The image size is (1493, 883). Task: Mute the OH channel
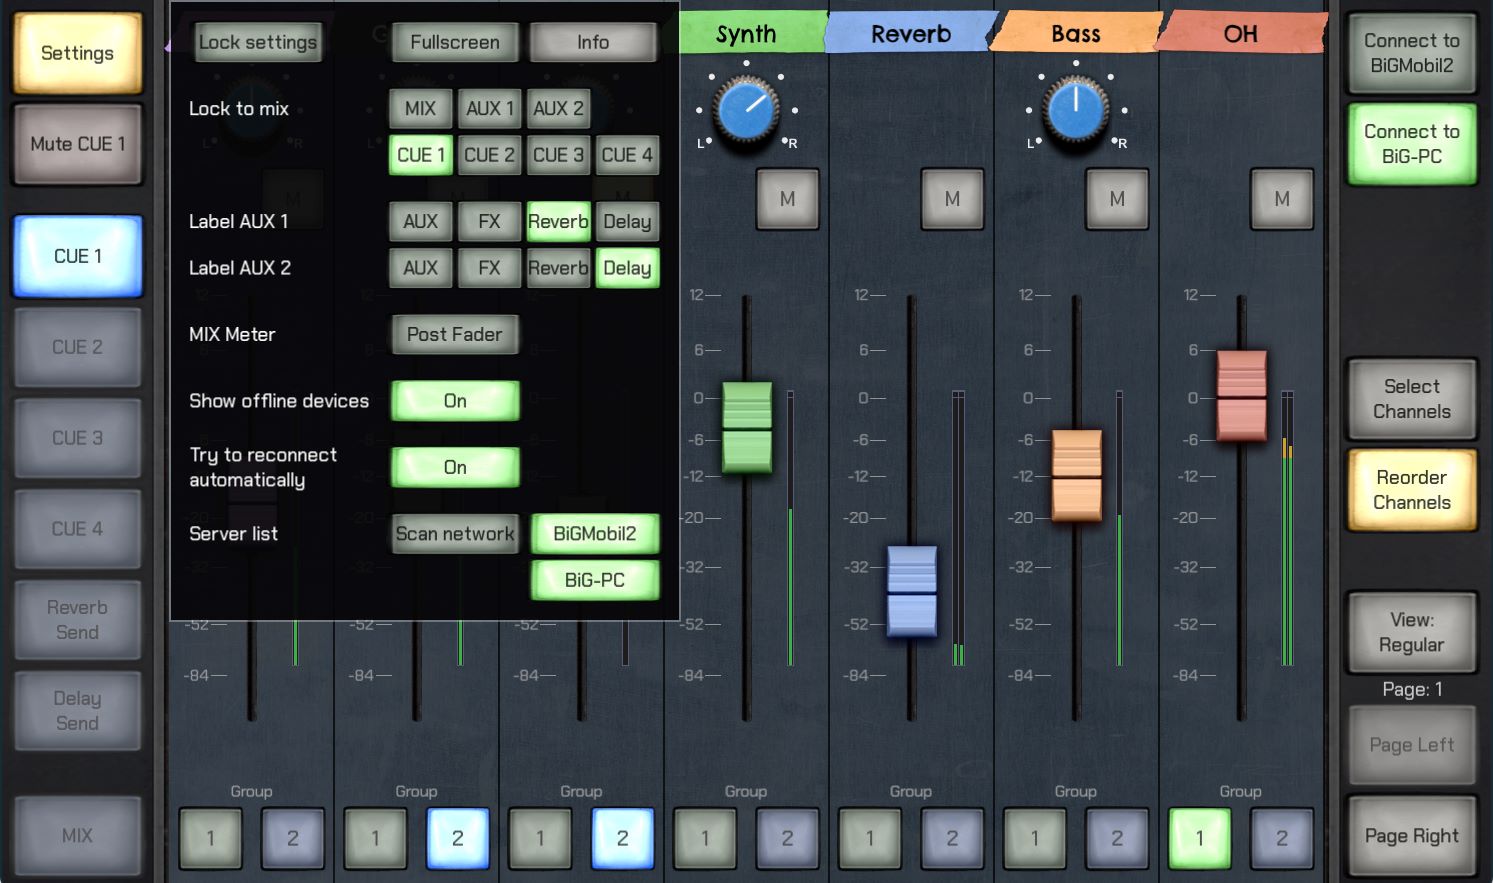pos(1281,199)
